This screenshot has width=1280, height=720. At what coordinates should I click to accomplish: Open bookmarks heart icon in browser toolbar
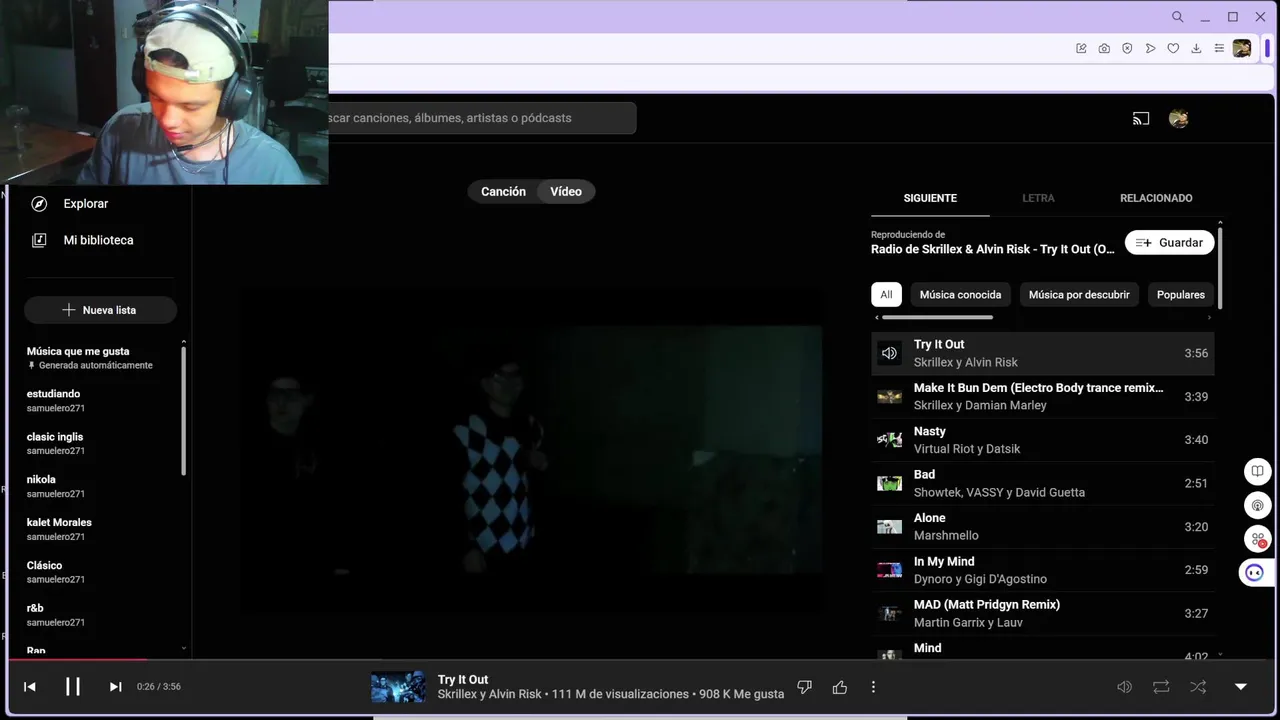pyautogui.click(x=1173, y=48)
